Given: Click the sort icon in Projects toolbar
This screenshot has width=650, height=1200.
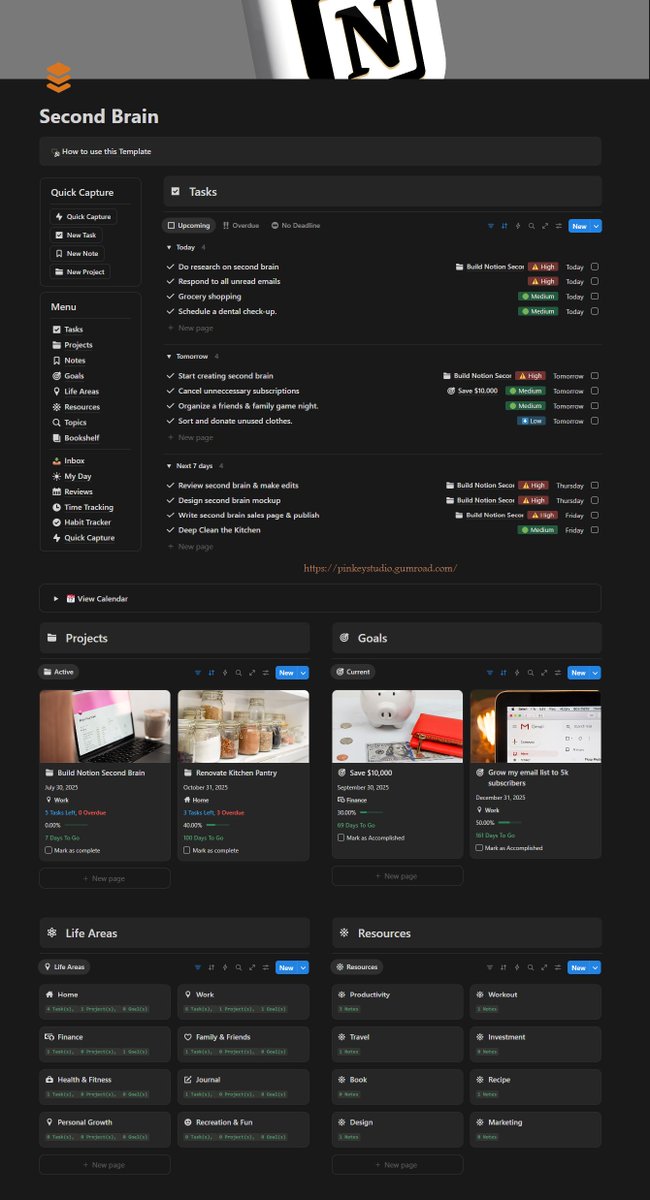Looking at the screenshot, I should tap(212, 673).
